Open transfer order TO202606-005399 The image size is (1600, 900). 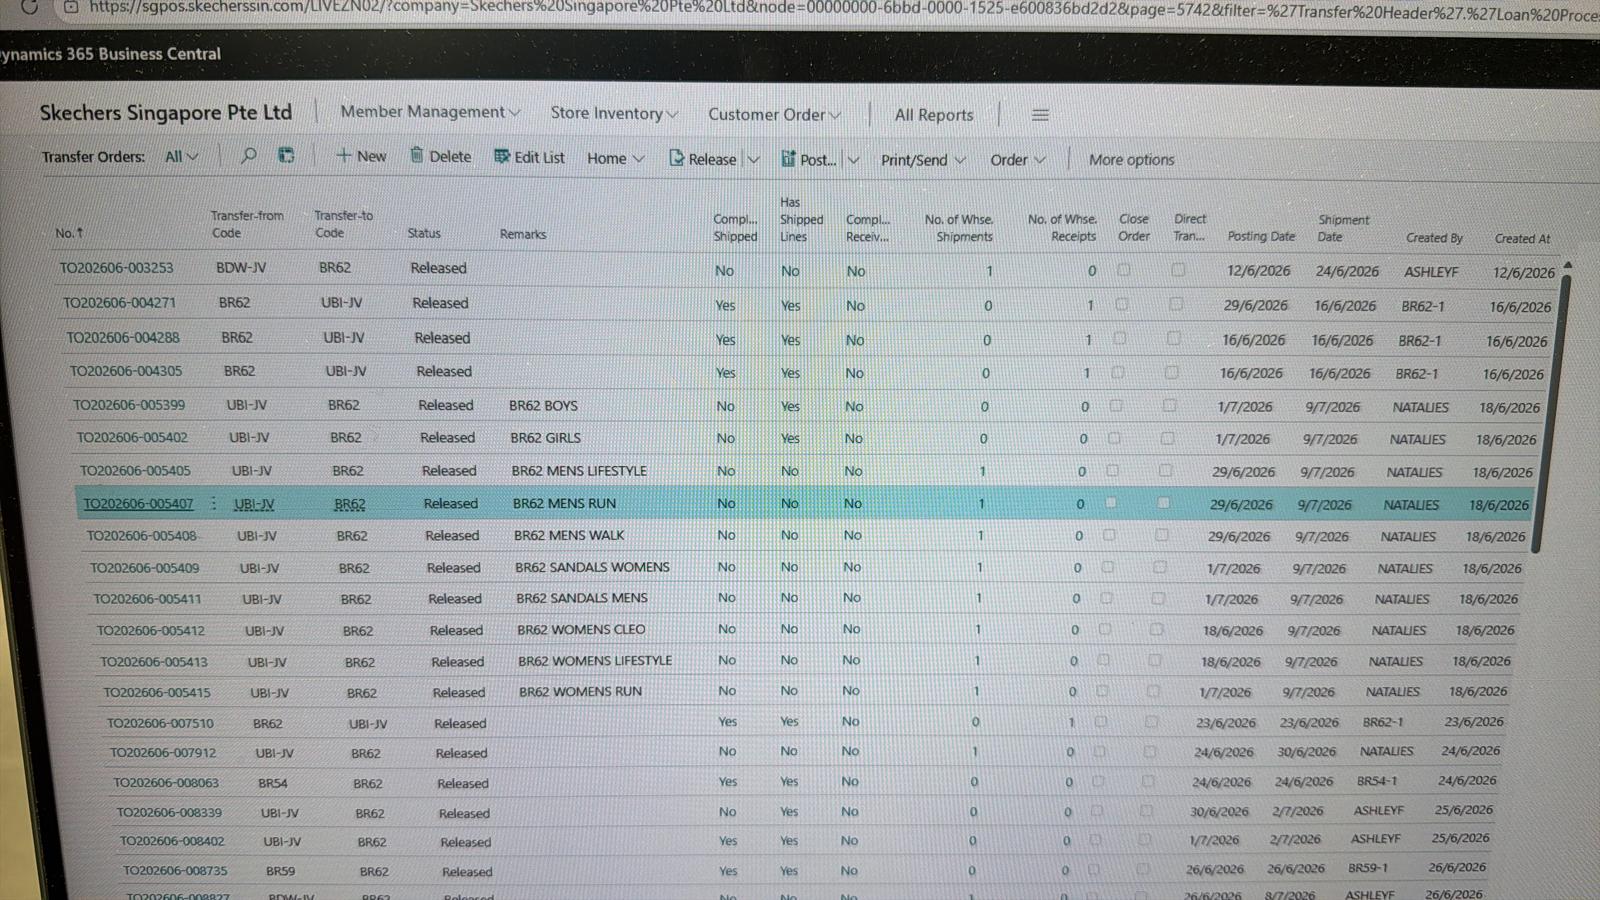tap(129, 405)
